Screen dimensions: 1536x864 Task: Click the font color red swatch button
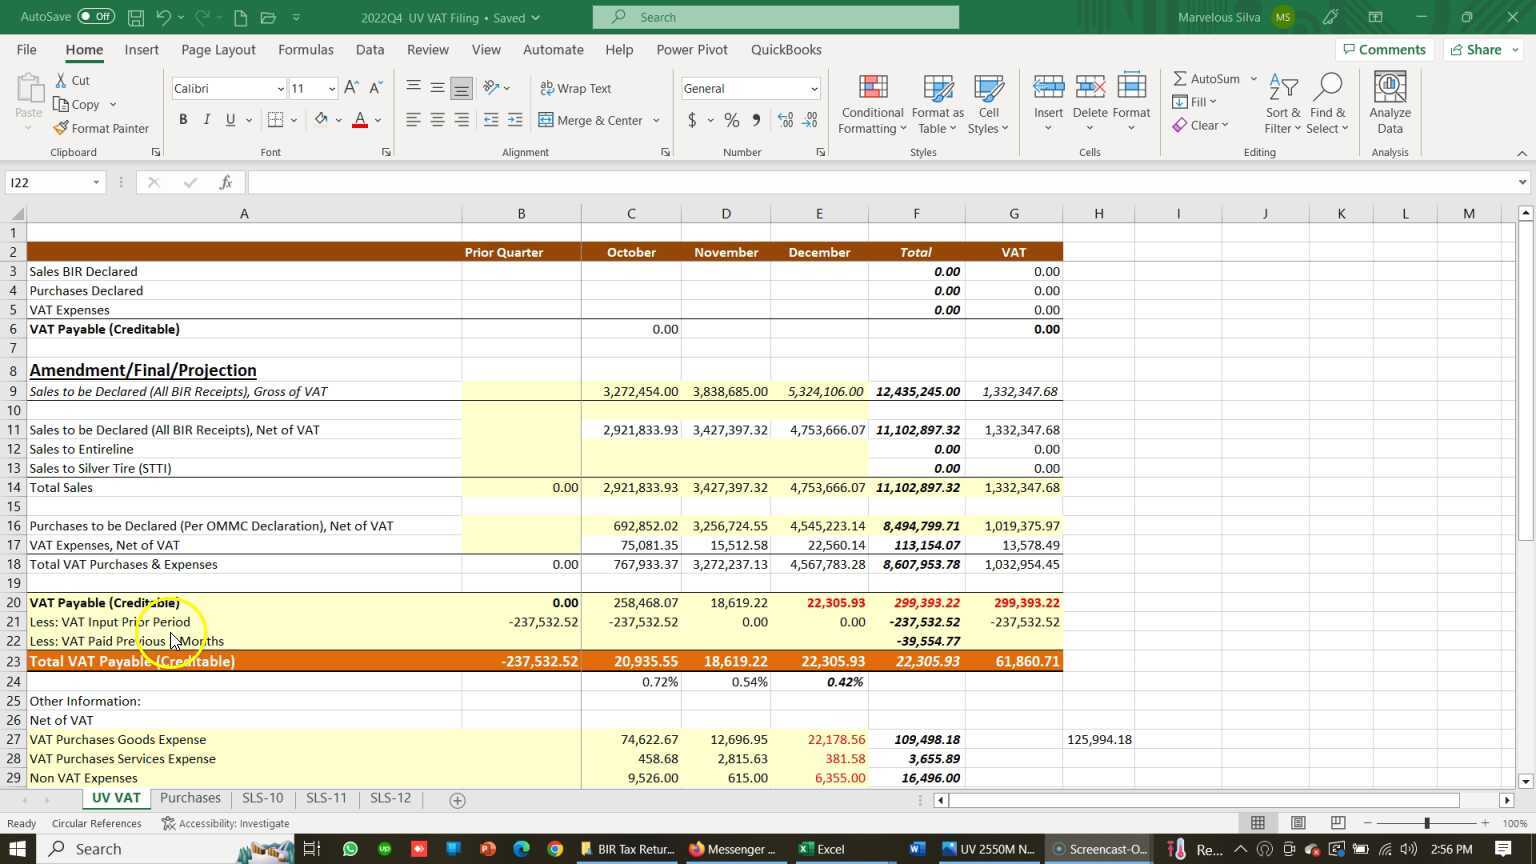pos(360,120)
